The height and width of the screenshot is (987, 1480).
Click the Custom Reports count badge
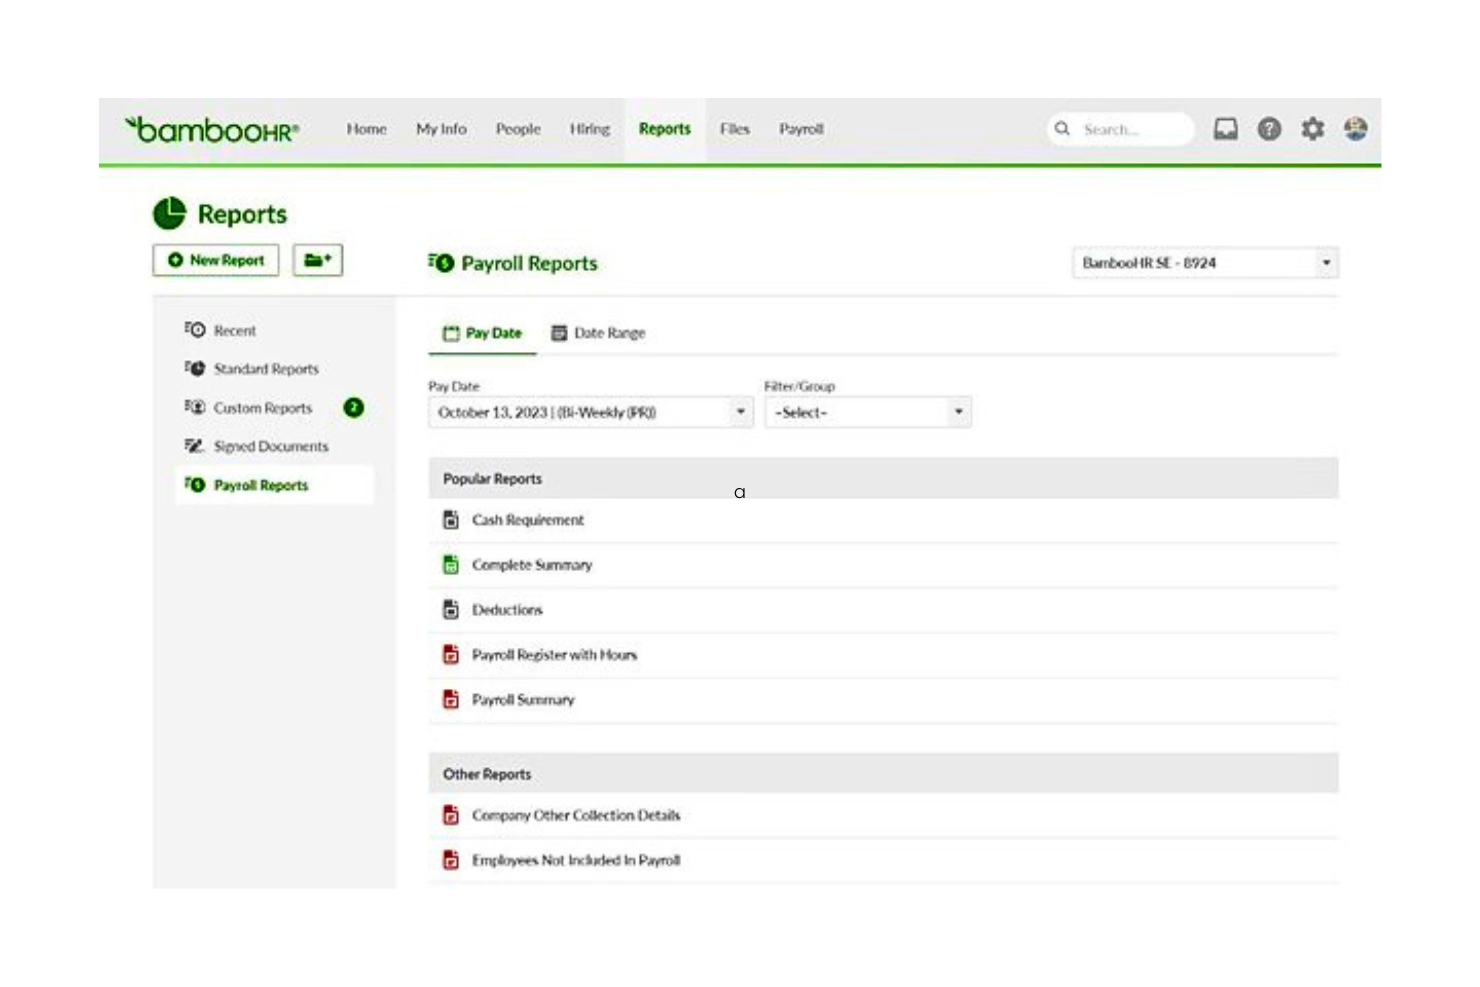pos(353,407)
